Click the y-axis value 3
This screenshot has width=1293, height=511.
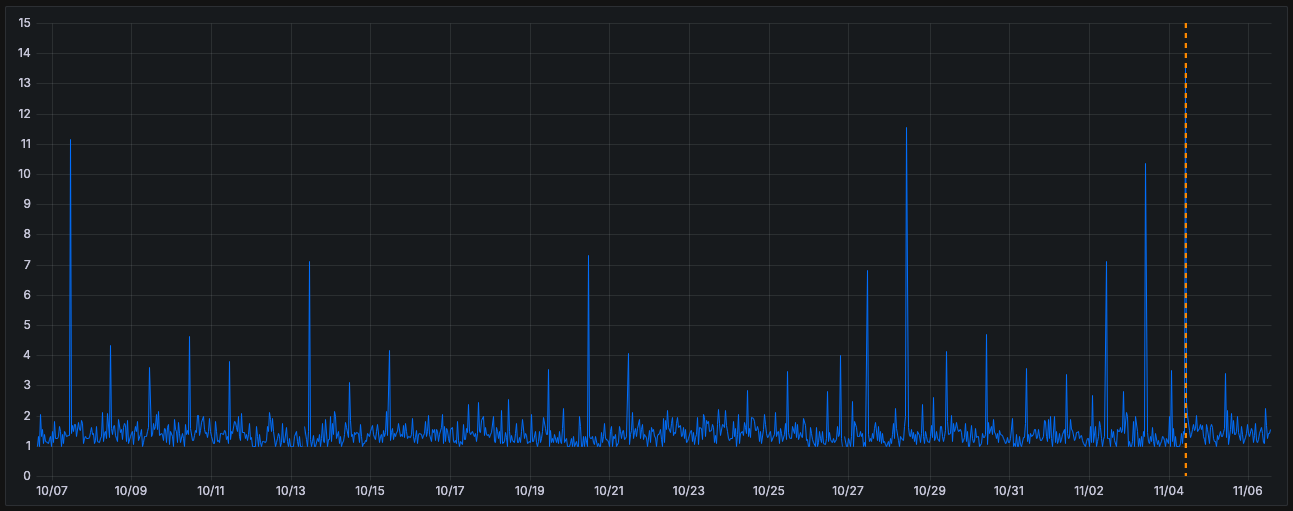(x=27, y=385)
